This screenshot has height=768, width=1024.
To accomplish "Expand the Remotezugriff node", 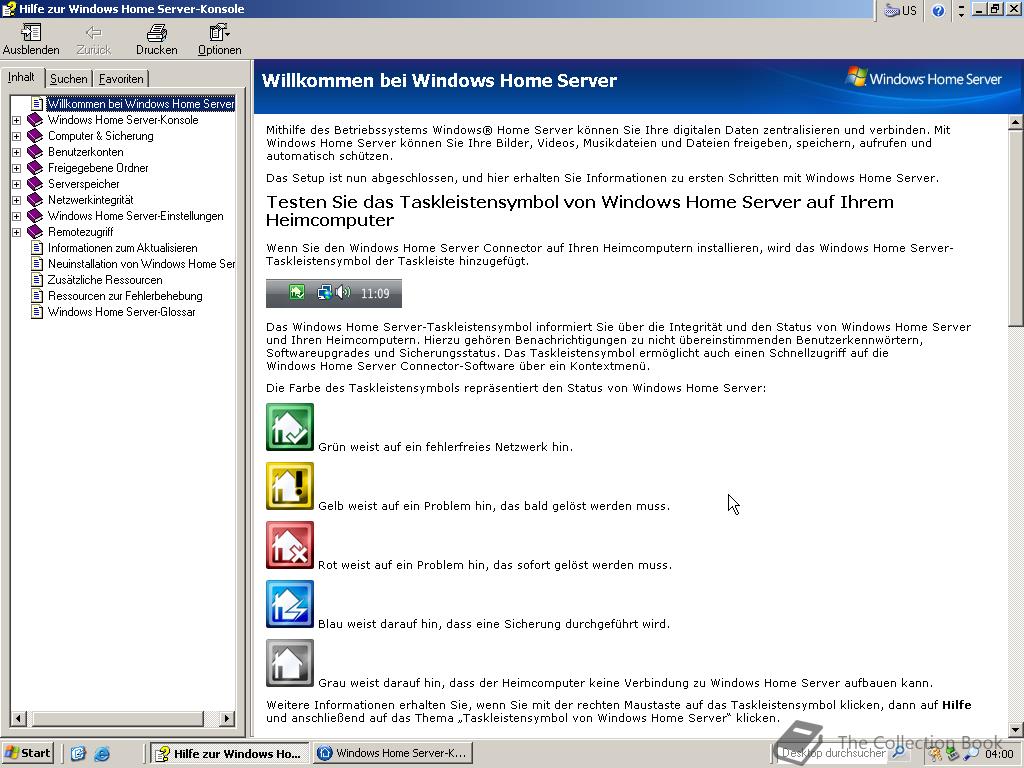I will click(17, 232).
